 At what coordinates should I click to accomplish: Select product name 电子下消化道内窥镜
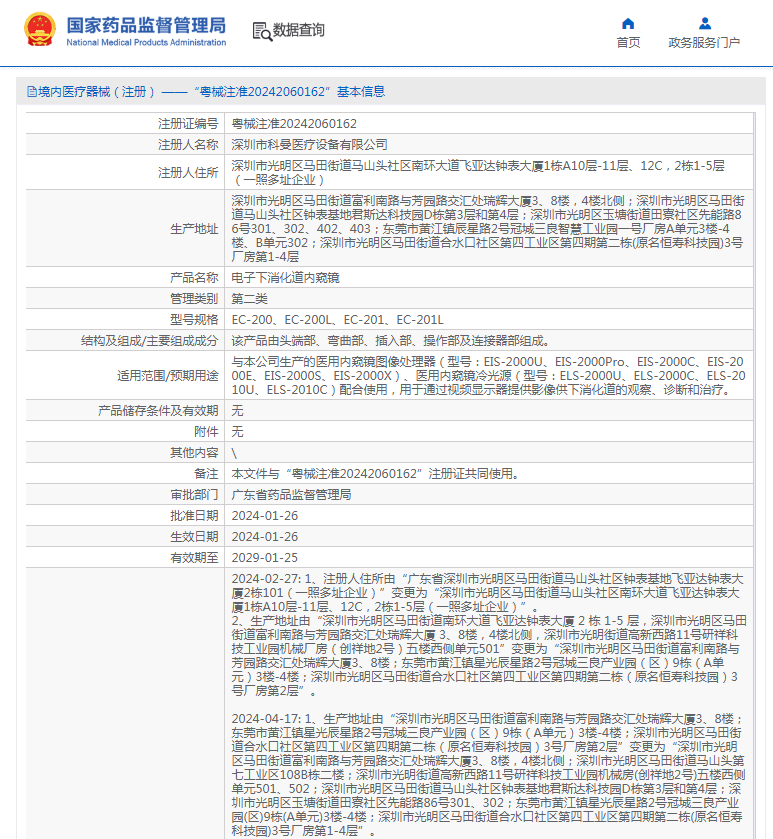pos(285,277)
